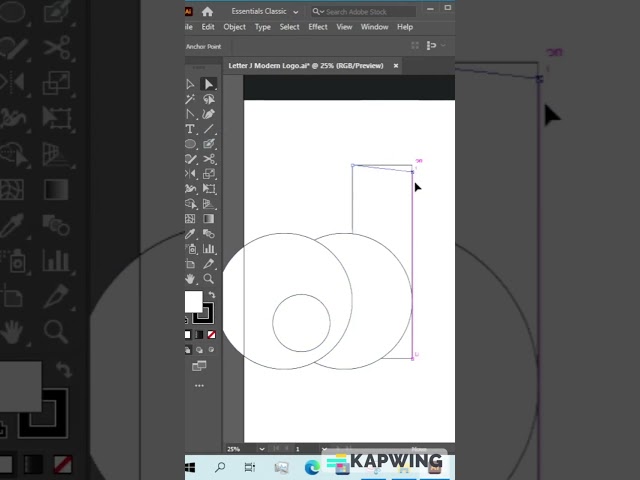Open Task View on the taskbar

[x=249, y=467]
